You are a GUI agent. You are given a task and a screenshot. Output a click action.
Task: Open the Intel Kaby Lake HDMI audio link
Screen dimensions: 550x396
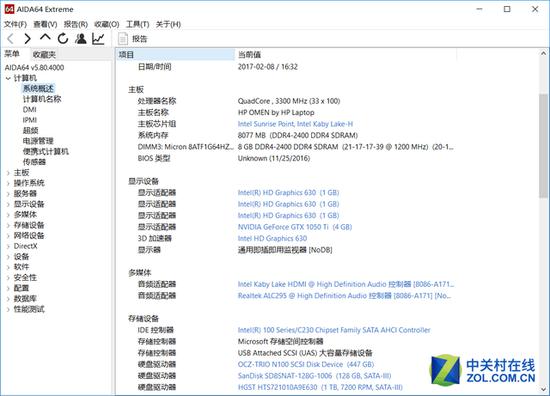346,284
